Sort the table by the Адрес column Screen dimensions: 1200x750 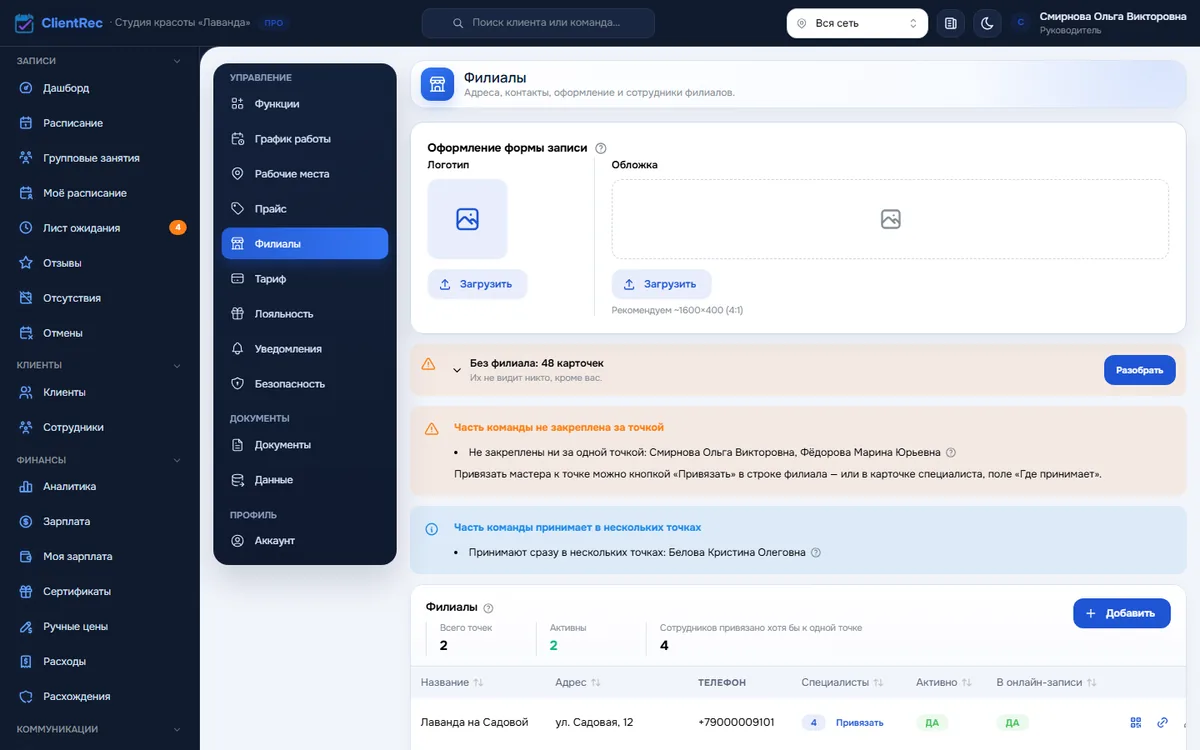coord(578,682)
